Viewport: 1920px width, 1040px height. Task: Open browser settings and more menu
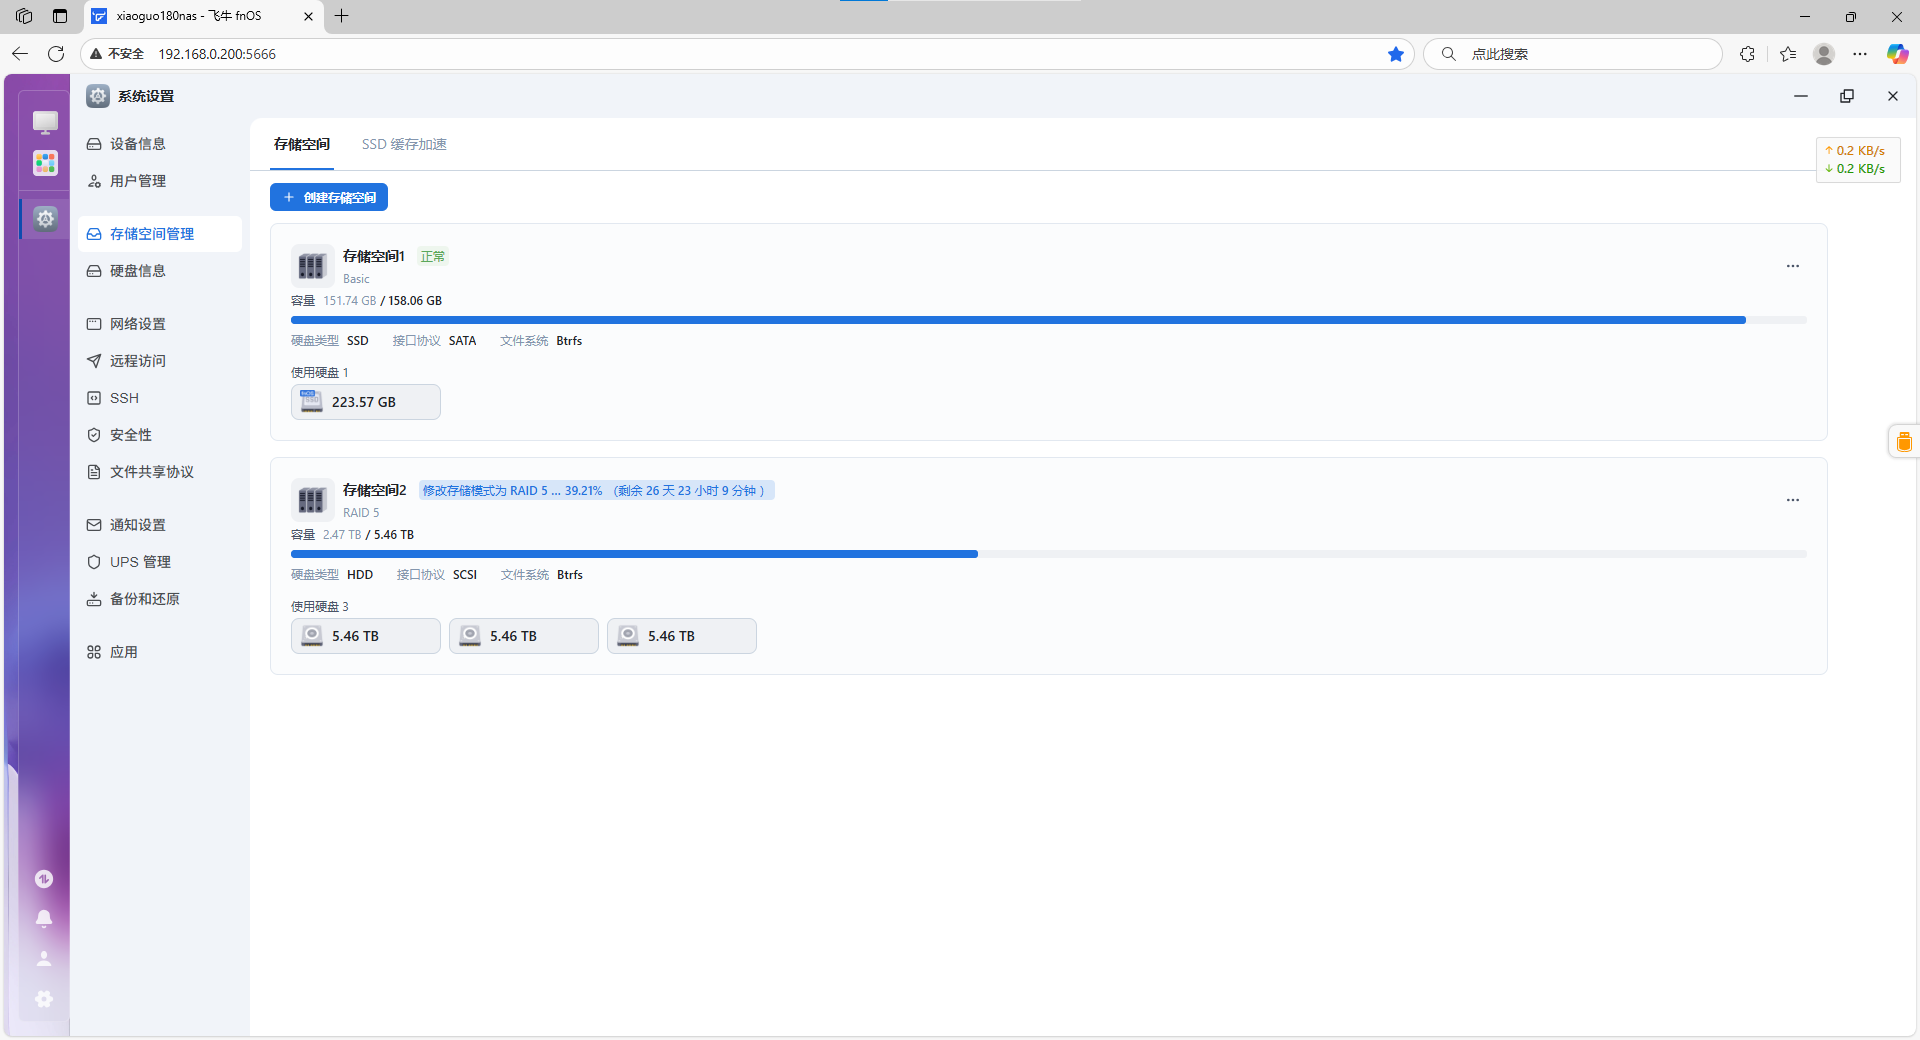click(1860, 54)
